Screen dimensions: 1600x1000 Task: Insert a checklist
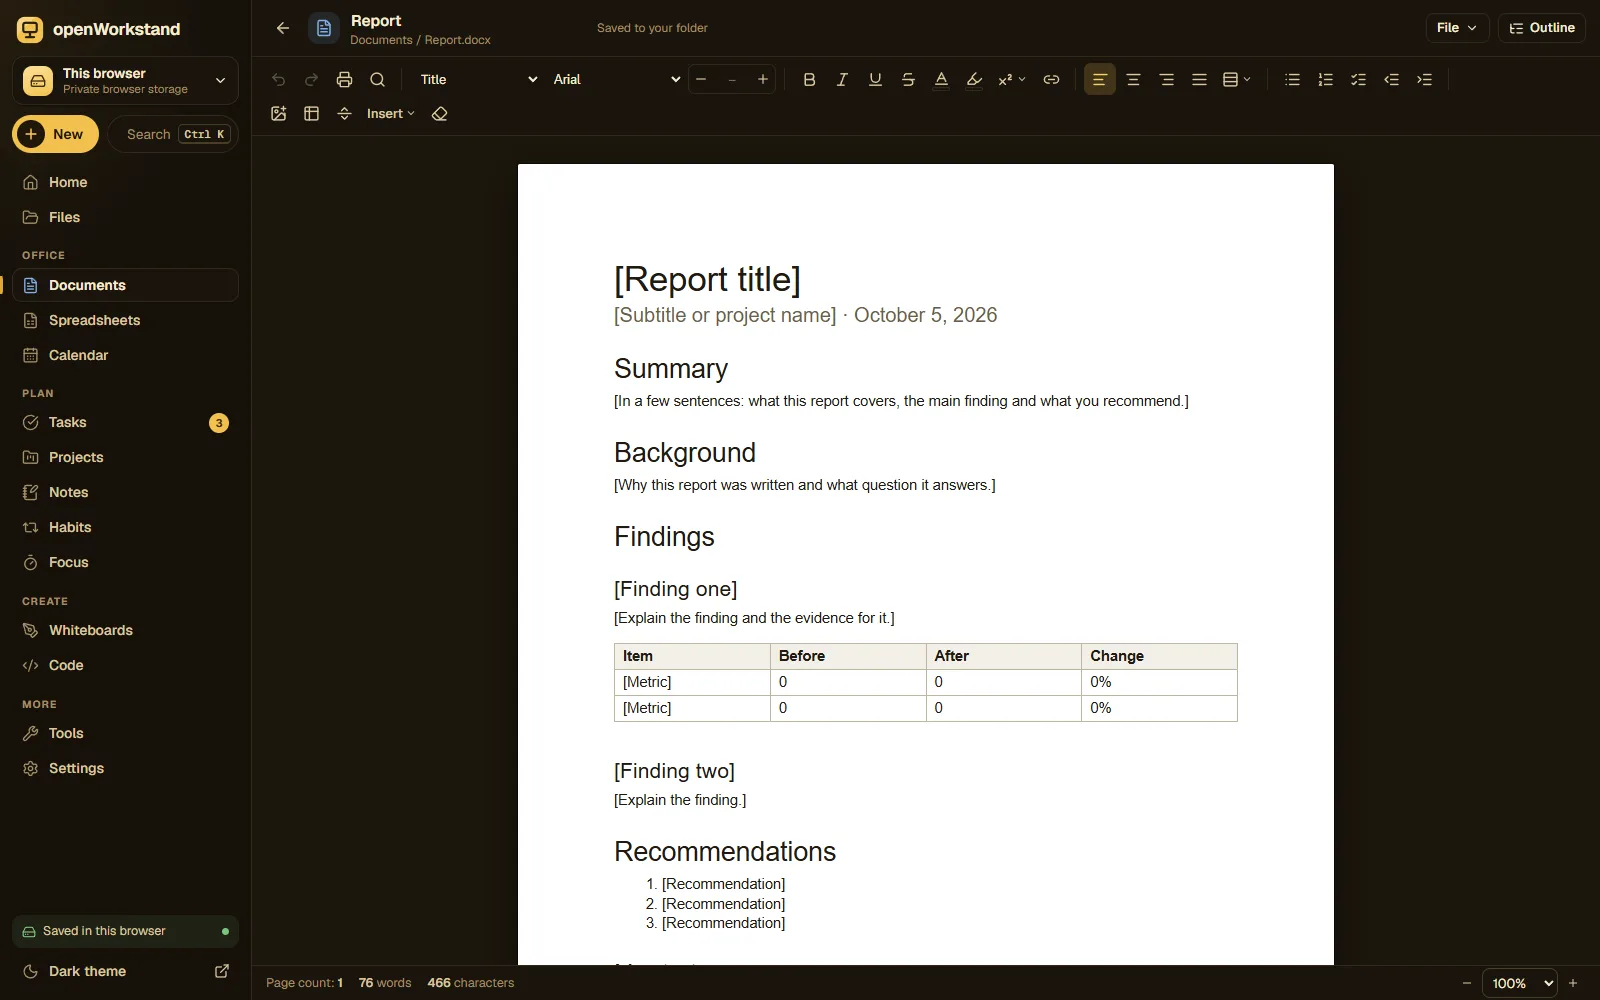click(1358, 80)
